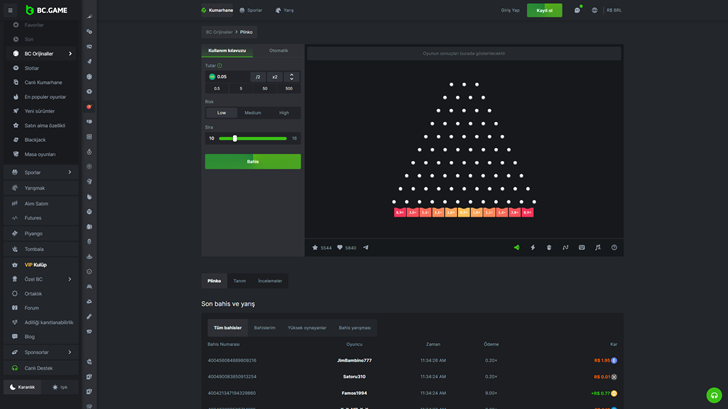Open Yarış tab in top navigation
Screen dimensions: 728x409
285,10
